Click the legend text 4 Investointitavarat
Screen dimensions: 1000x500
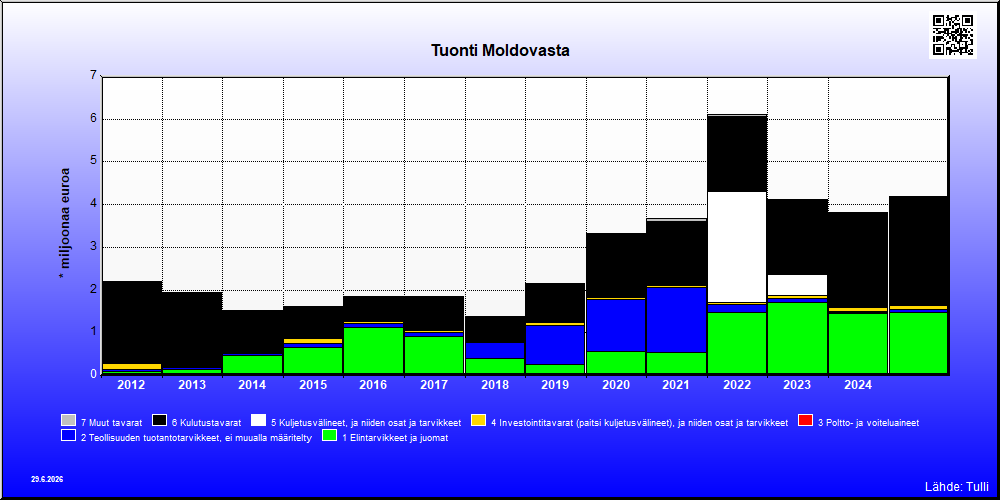pyautogui.click(x=640, y=422)
